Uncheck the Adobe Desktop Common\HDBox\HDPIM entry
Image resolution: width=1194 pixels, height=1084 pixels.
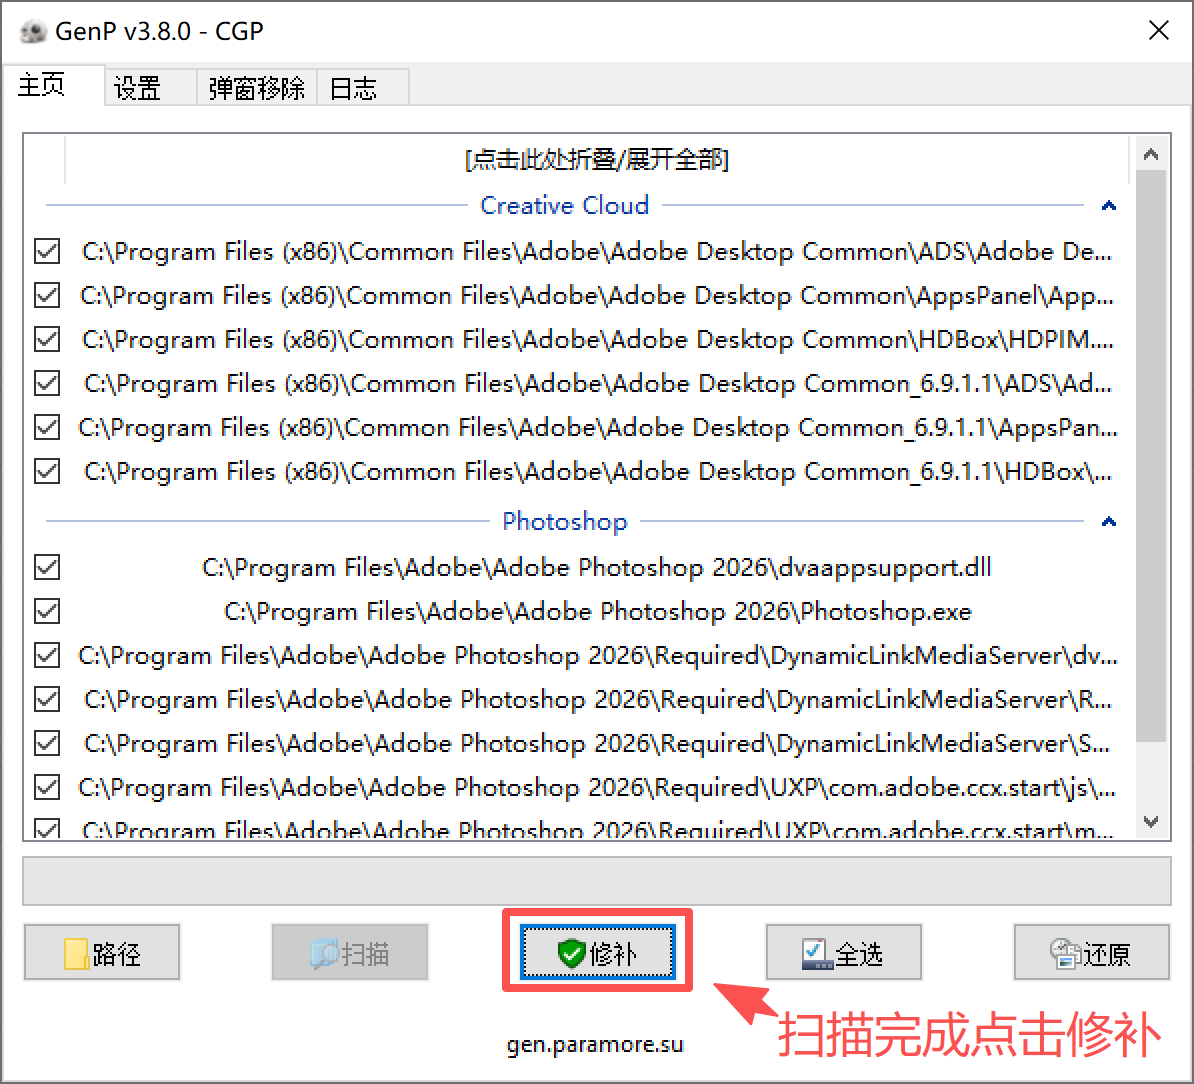[x=47, y=340]
